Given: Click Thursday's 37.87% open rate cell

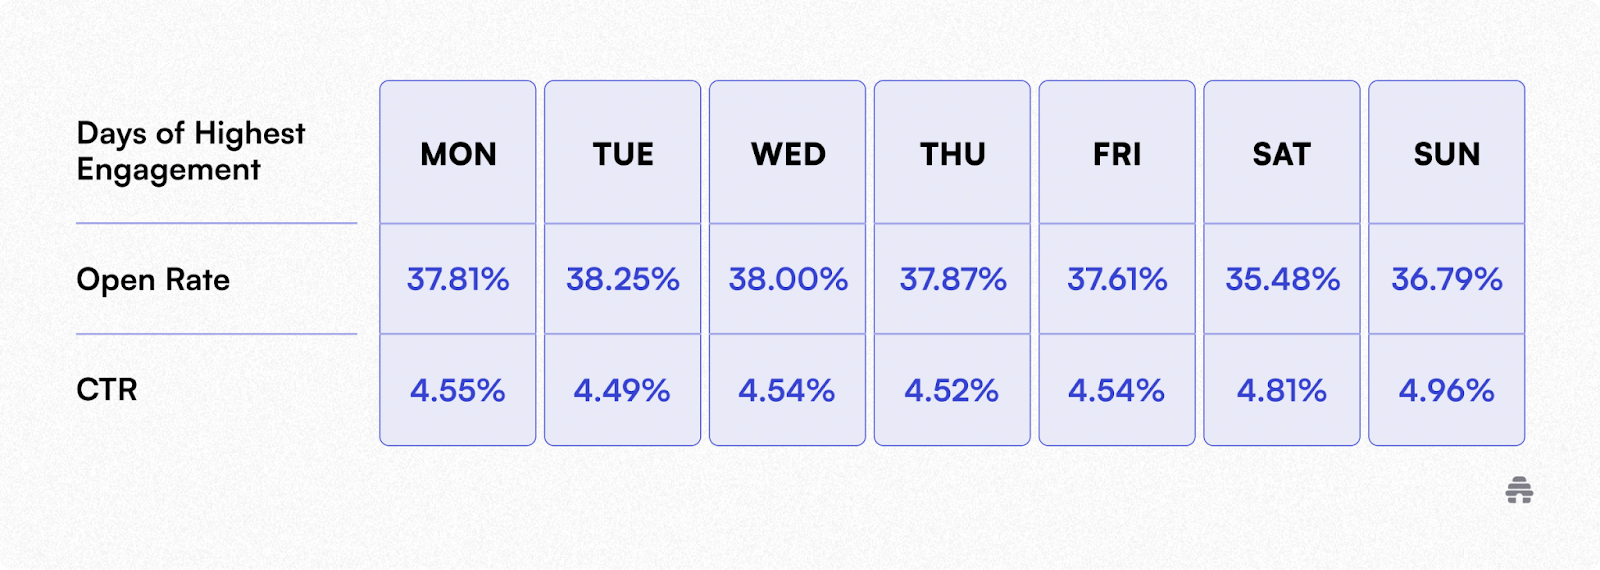Looking at the screenshot, I should 952,279.
